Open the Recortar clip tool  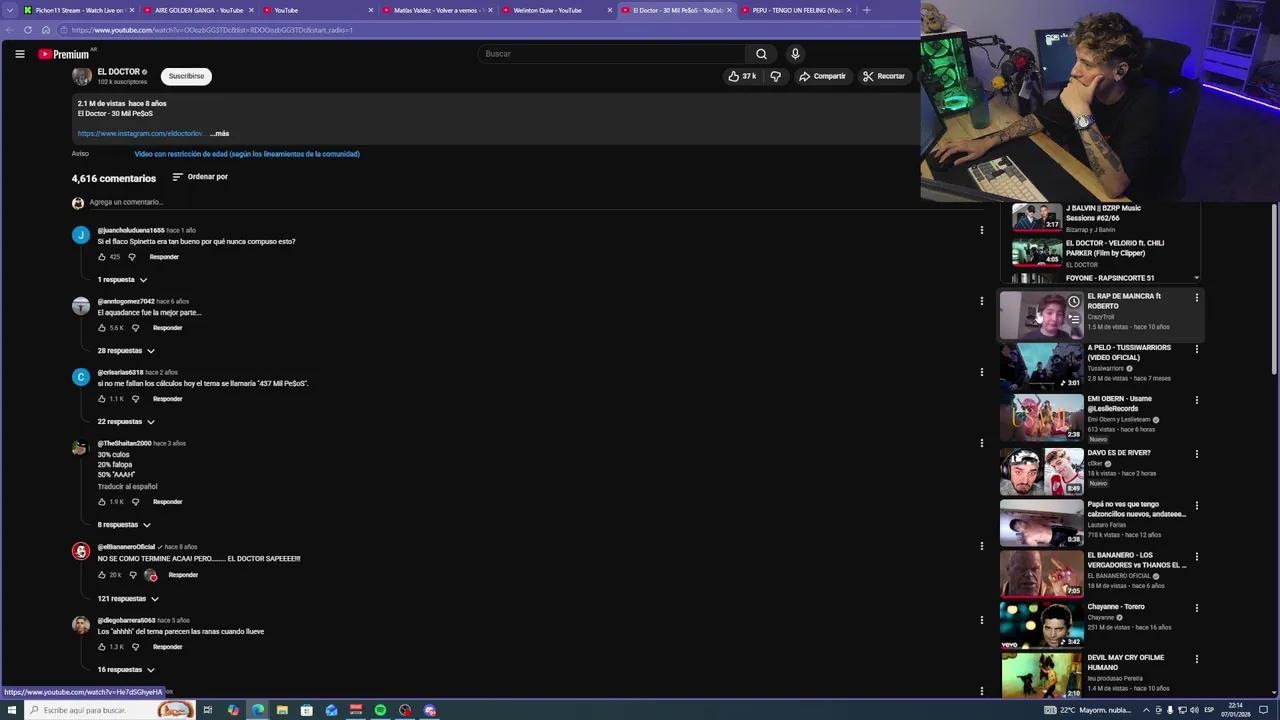click(883, 76)
